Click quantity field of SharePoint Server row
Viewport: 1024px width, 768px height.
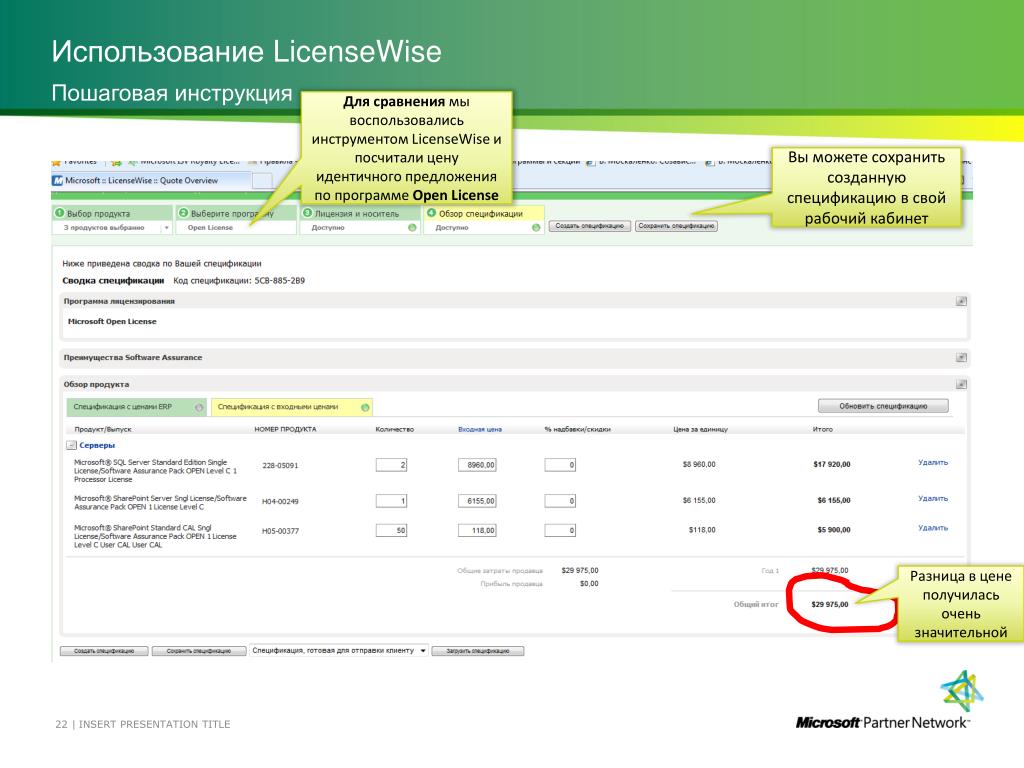point(391,501)
